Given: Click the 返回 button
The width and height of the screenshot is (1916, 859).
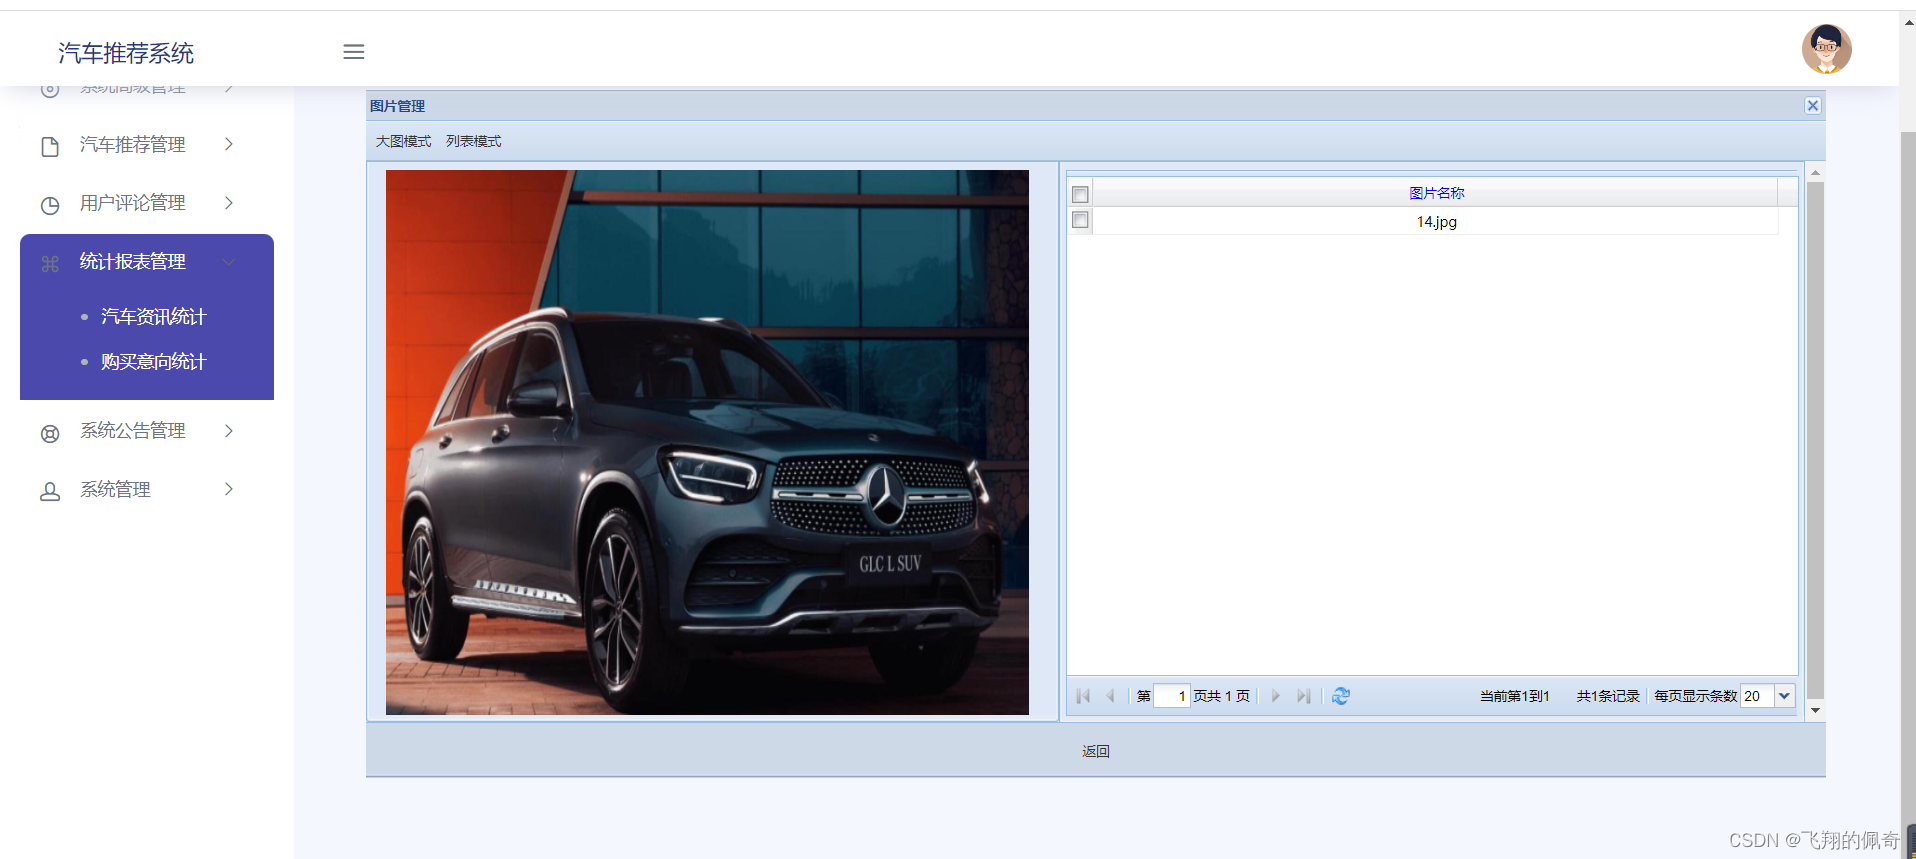Looking at the screenshot, I should (x=1096, y=751).
